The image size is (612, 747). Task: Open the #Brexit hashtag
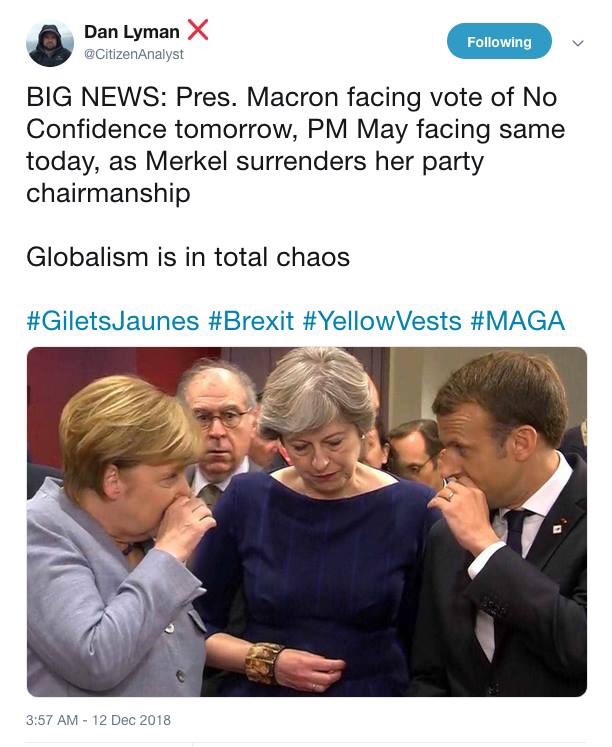(x=251, y=321)
